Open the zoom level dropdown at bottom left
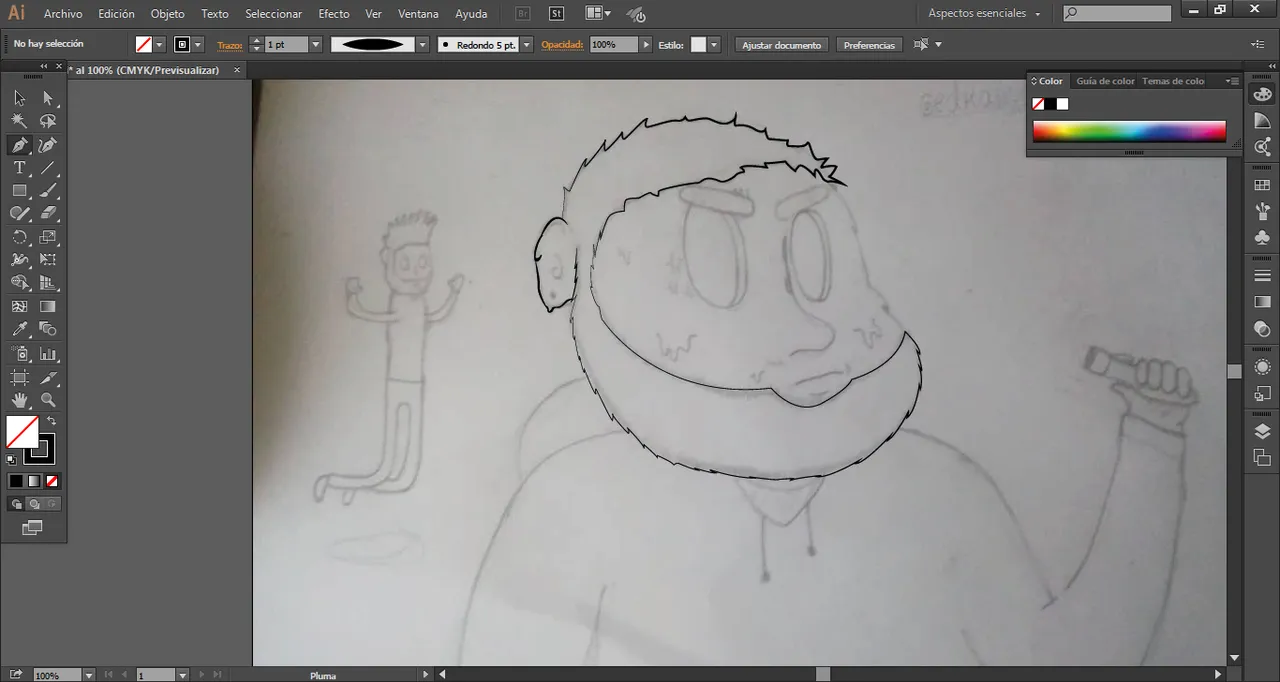Screen dimensions: 1280x682 click(88, 675)
